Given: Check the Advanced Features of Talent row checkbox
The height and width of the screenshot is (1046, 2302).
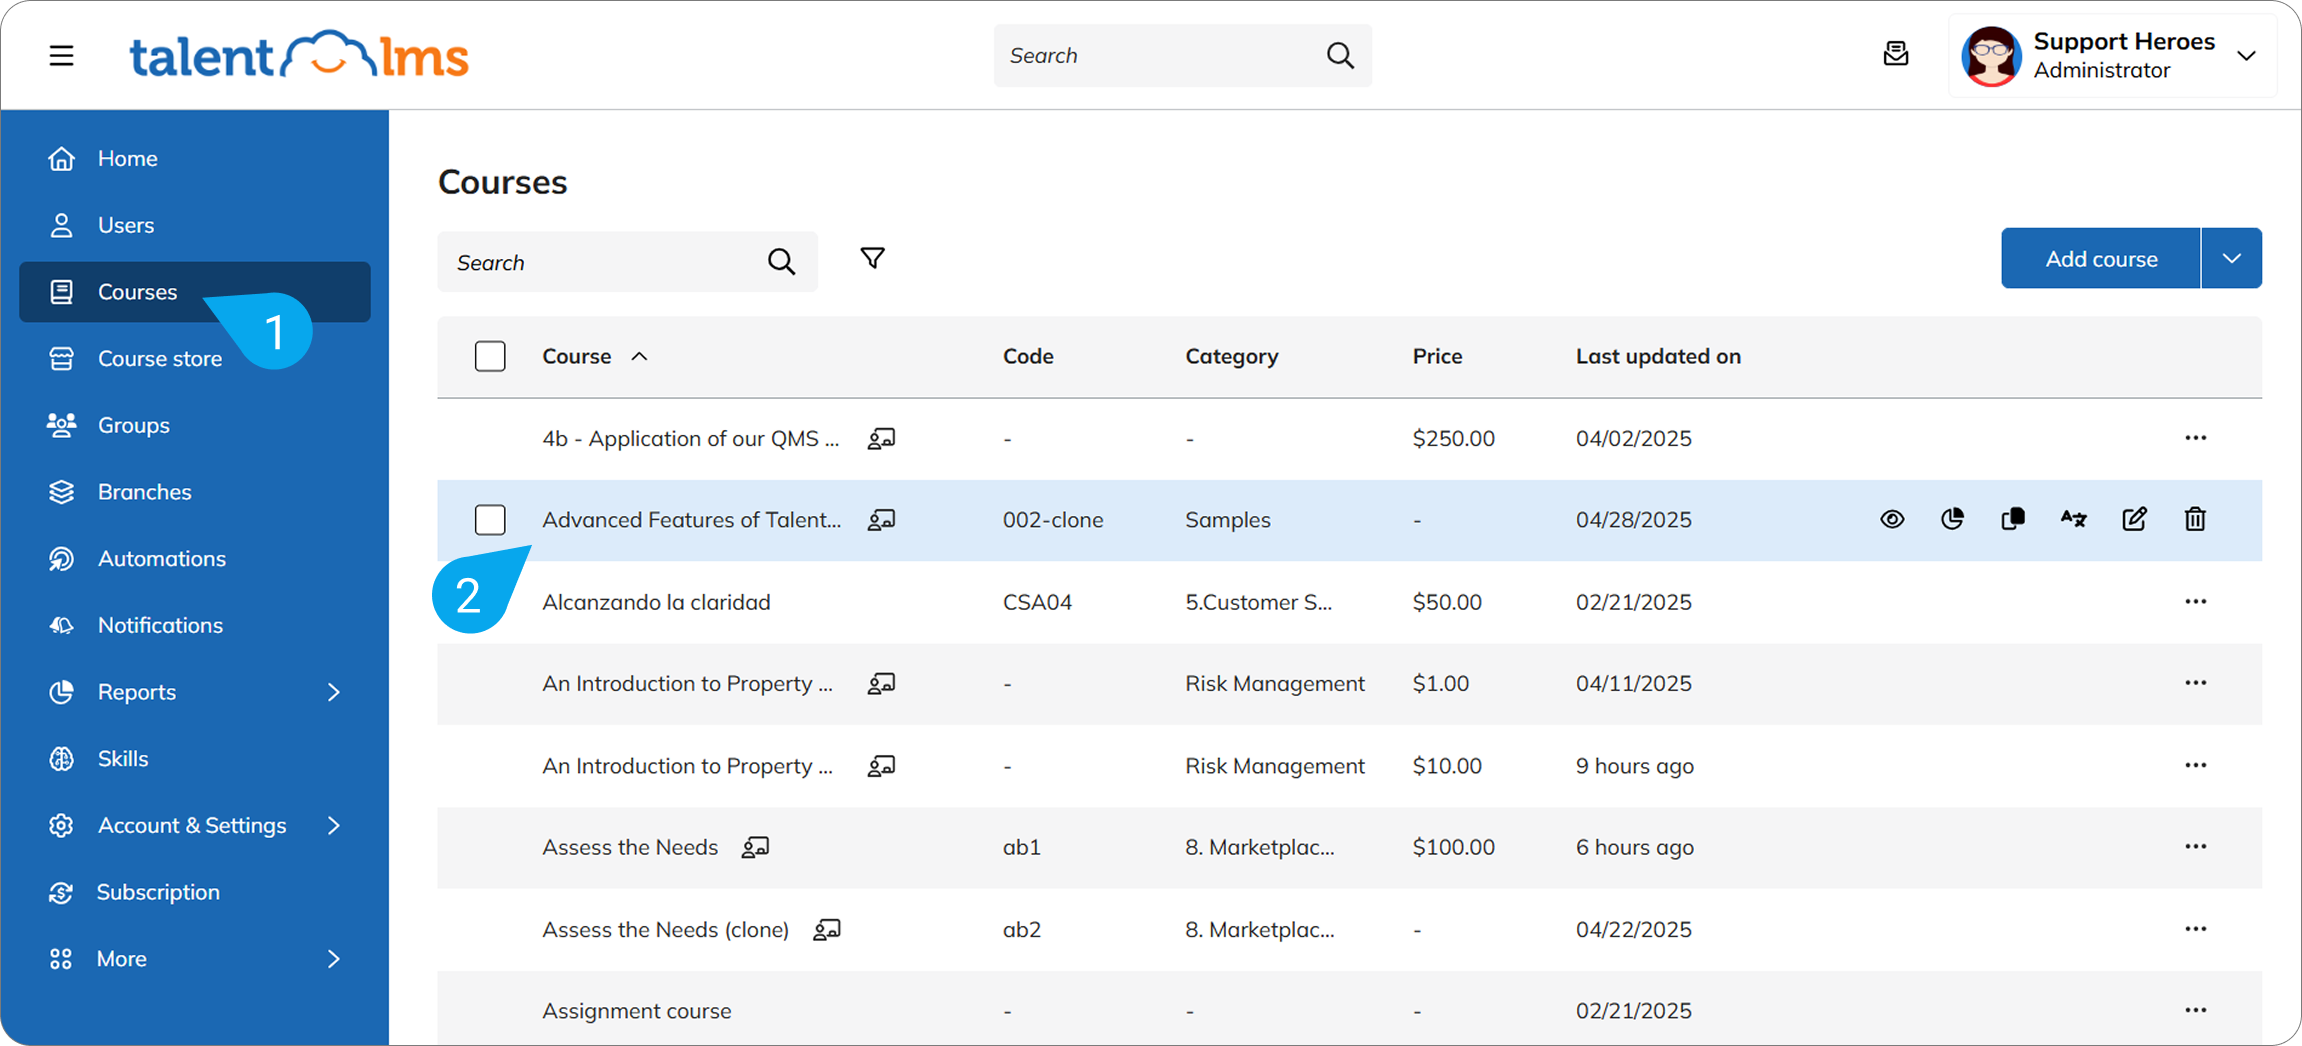Looking at the screenshot, I should pyautogui.click(x=490, y=520).
